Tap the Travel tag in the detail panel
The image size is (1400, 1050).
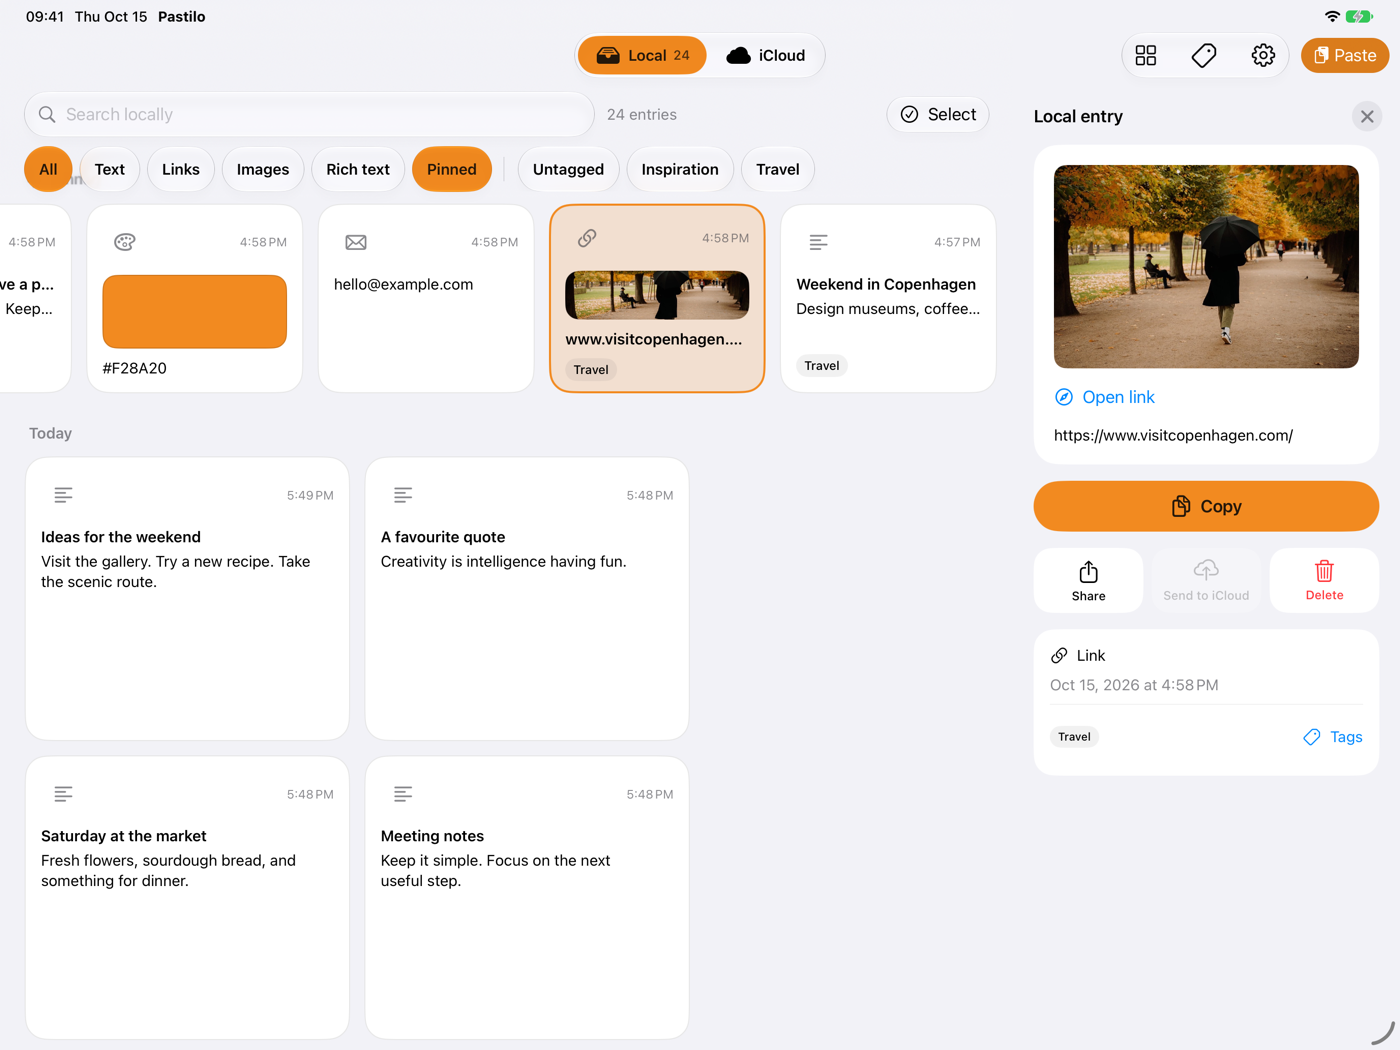[1075, 737]
